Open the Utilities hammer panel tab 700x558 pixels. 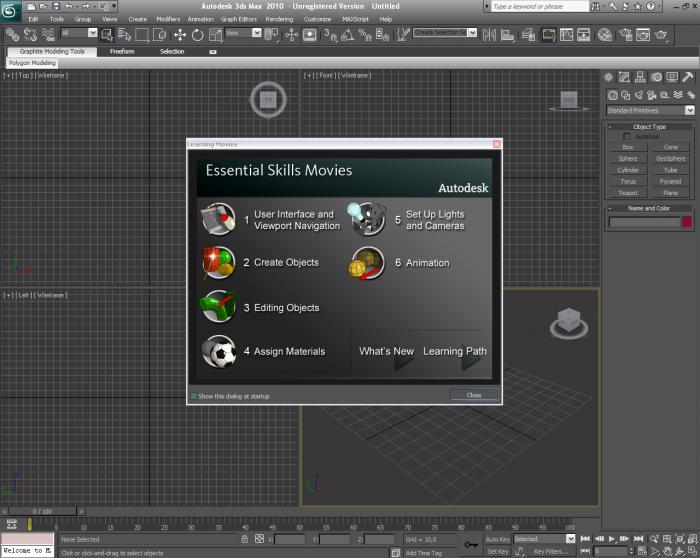click(688, 77)
